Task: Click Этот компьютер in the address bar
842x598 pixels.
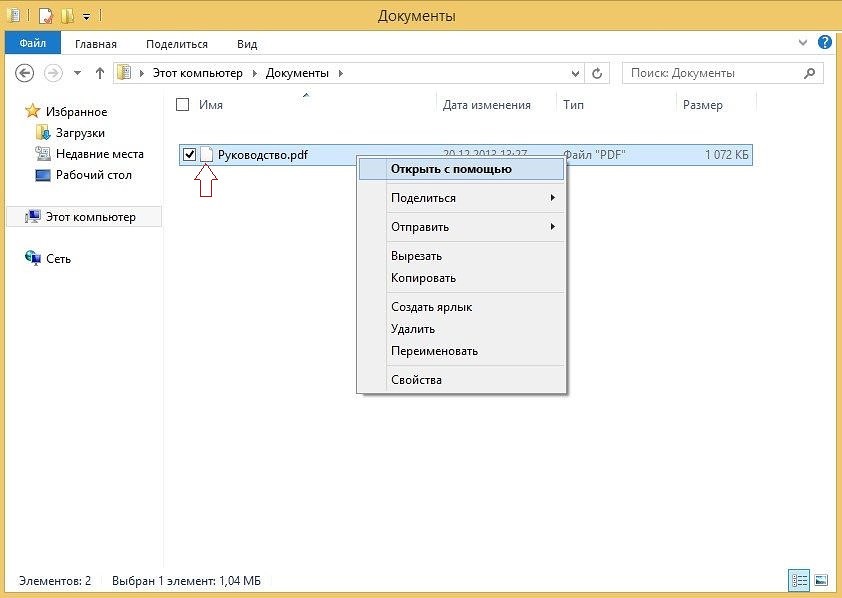Action: coord(198,73)
